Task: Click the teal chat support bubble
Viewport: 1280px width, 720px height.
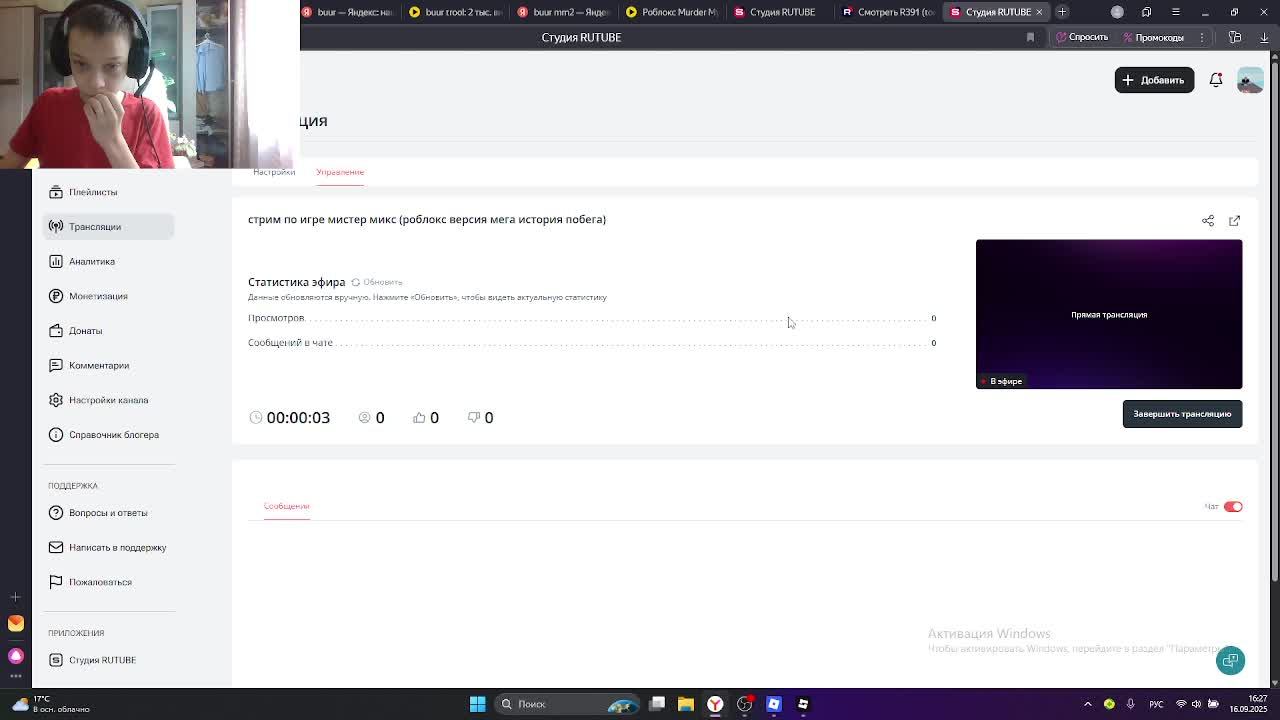Action: 1230,660
